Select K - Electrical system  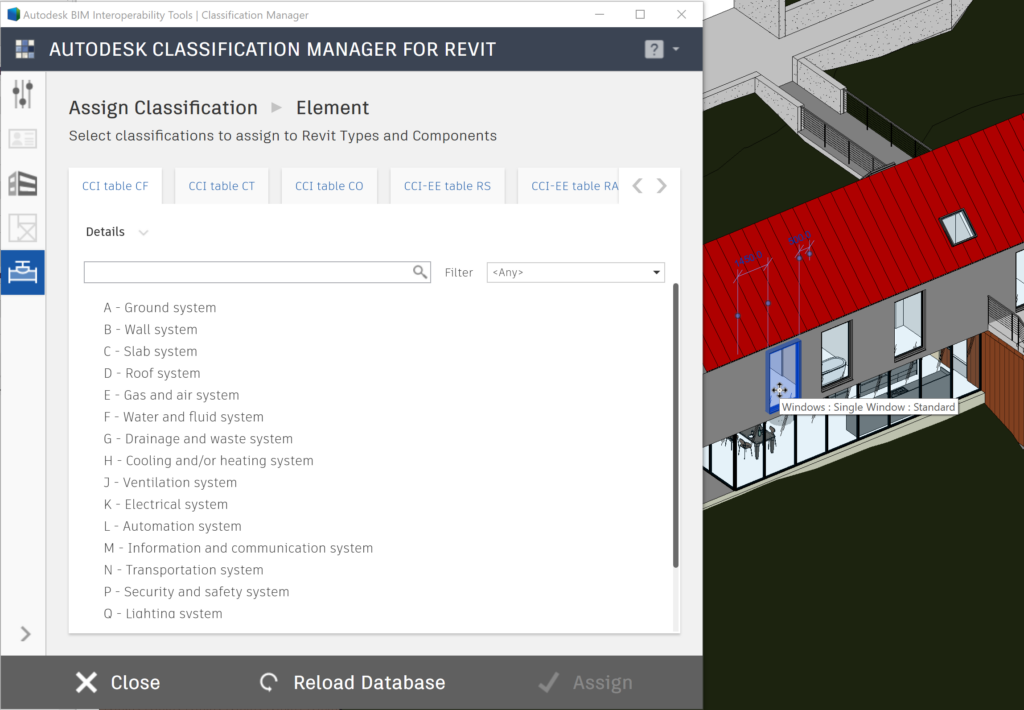point(166,504)
